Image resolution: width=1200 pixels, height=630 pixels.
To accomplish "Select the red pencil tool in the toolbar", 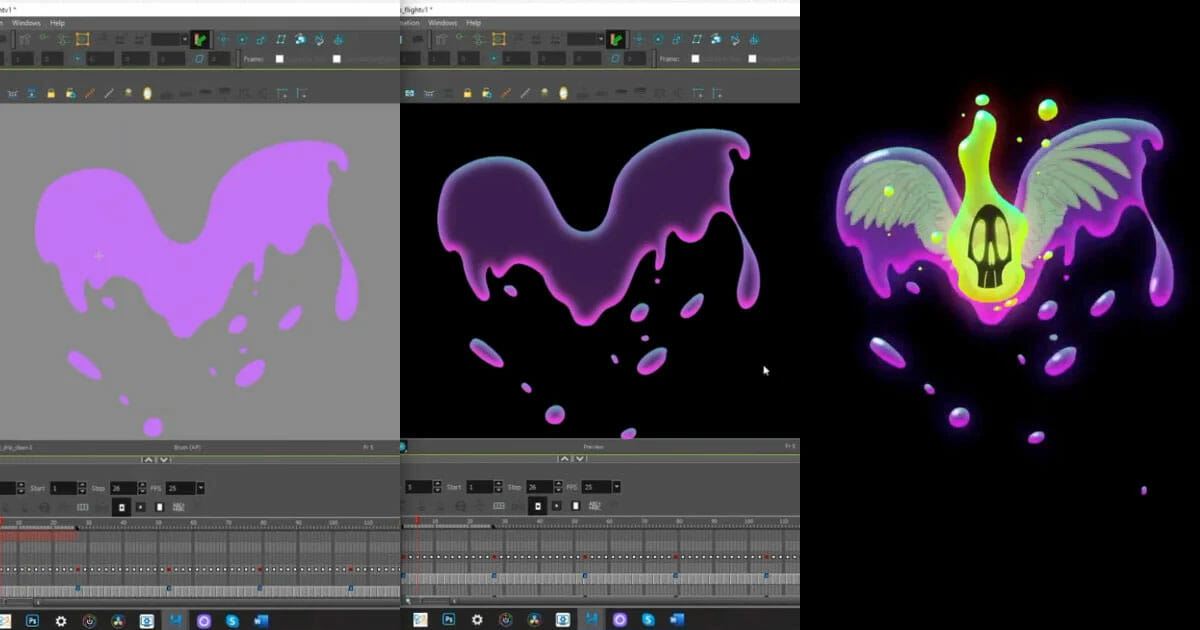I will point(88,92).
